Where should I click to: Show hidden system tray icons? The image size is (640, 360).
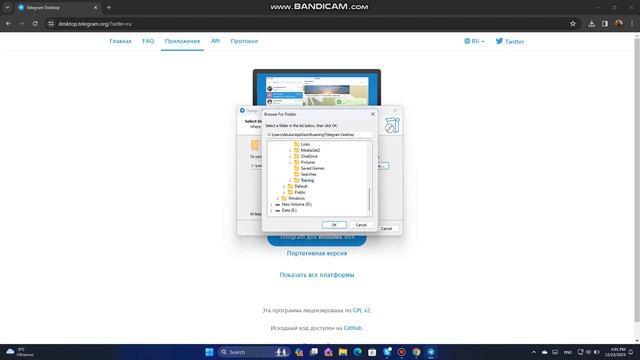[x=533, y=352]
